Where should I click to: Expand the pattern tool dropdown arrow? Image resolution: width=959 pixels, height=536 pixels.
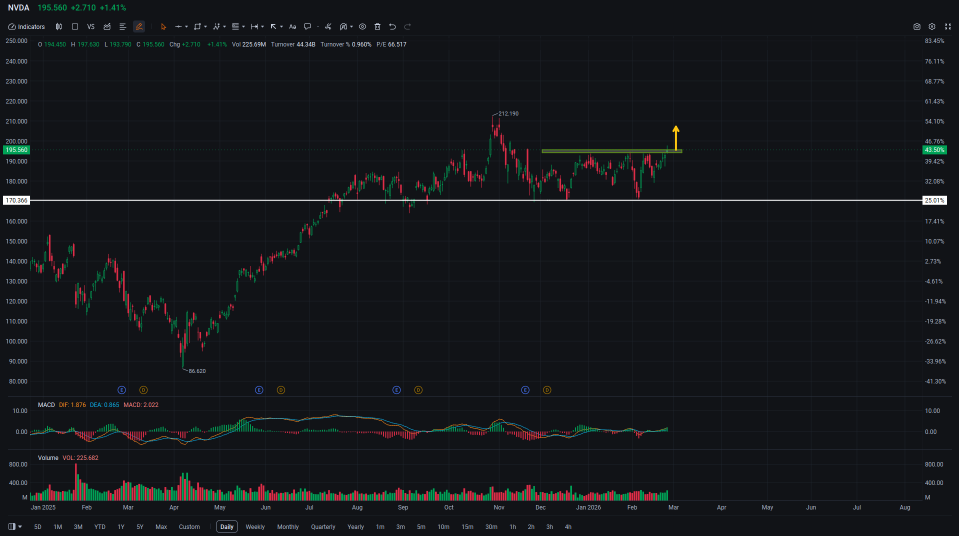coord(224,27)
